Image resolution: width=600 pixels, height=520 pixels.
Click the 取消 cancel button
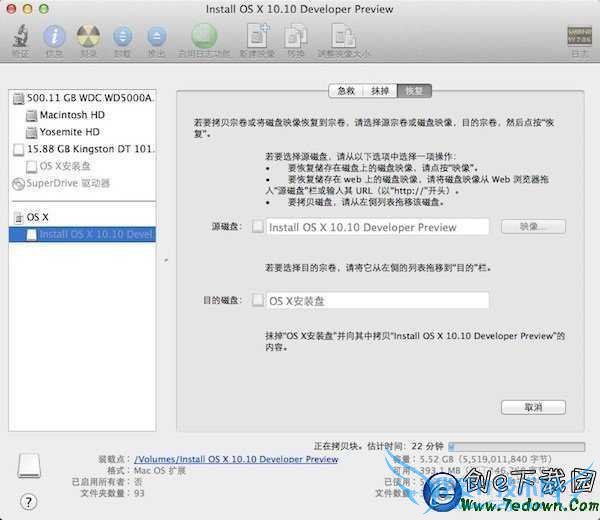(x=533, y=407)
